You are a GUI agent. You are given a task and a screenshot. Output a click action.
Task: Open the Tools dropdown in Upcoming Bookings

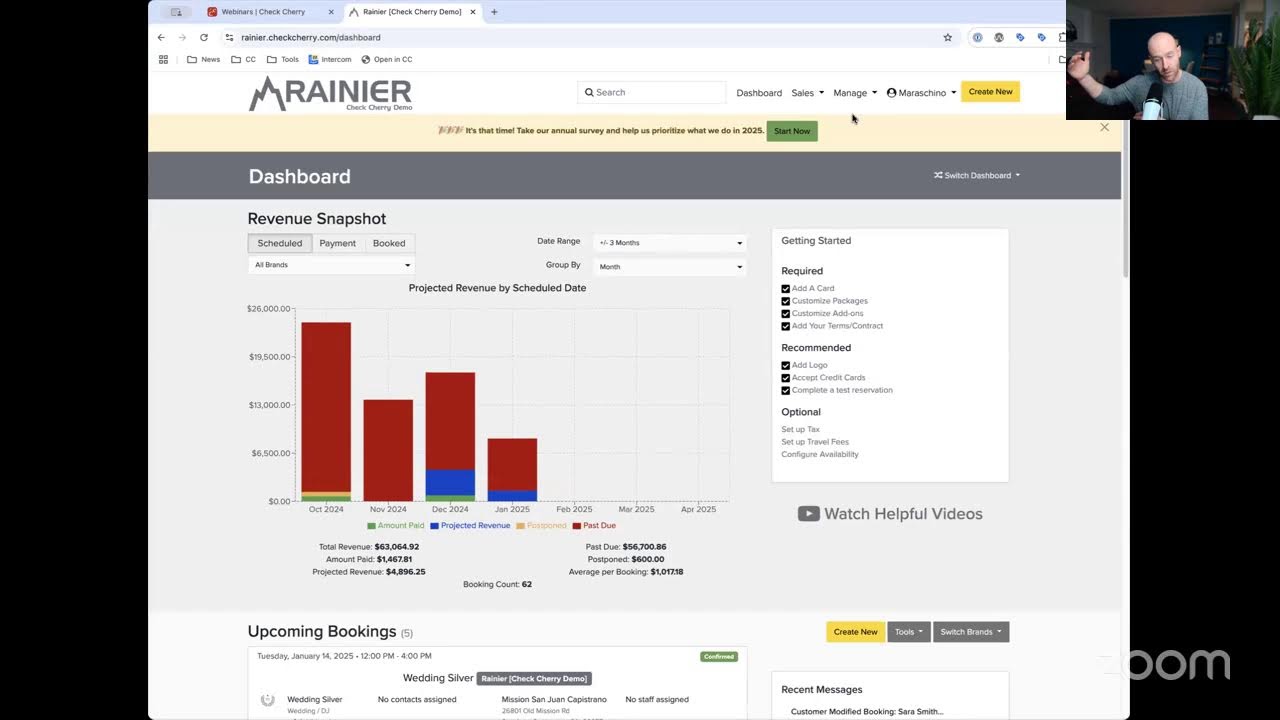pos(909,632)
